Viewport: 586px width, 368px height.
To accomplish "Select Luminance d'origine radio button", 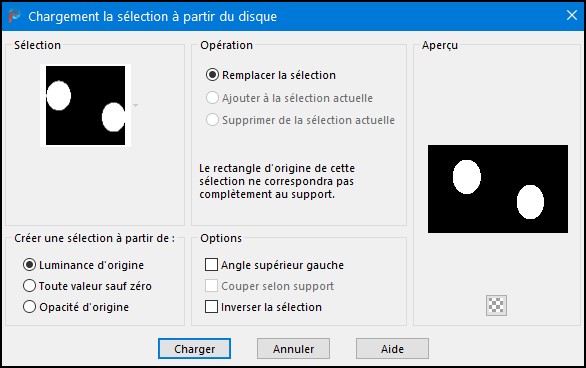I will (x=30, y=265).
